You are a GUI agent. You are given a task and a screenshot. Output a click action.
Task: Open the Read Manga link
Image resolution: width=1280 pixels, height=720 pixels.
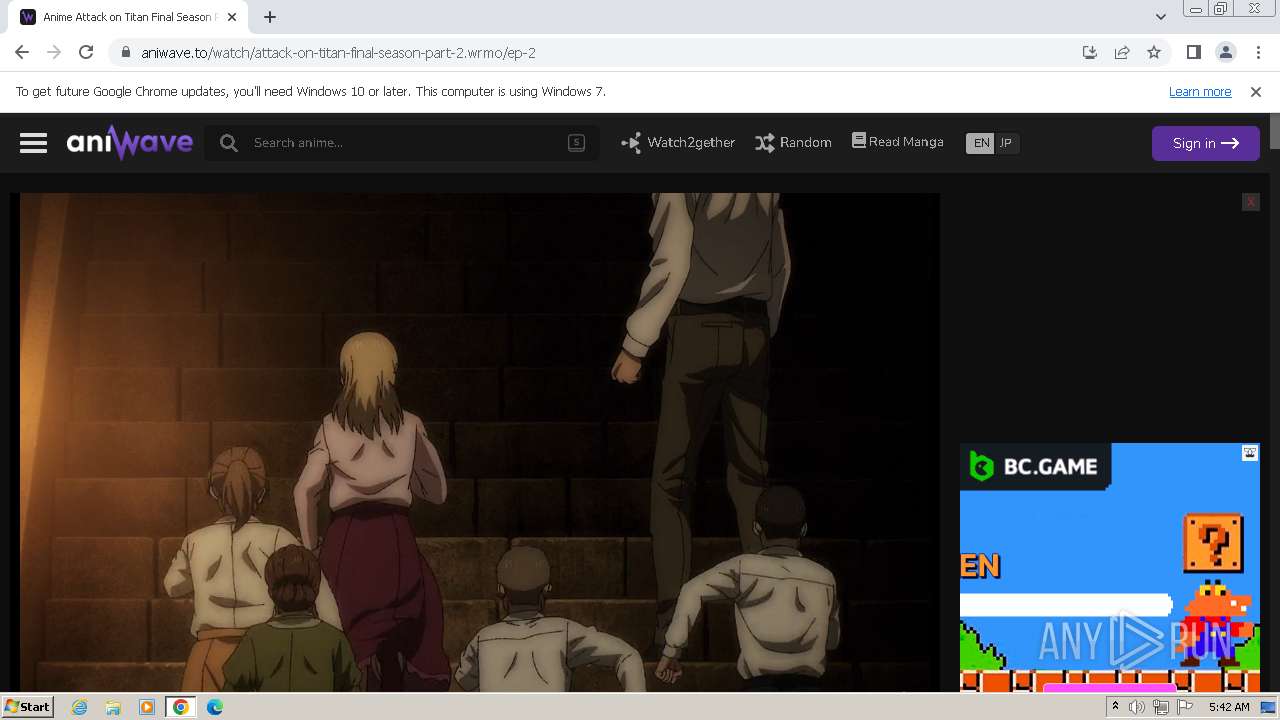pos(897,142)
